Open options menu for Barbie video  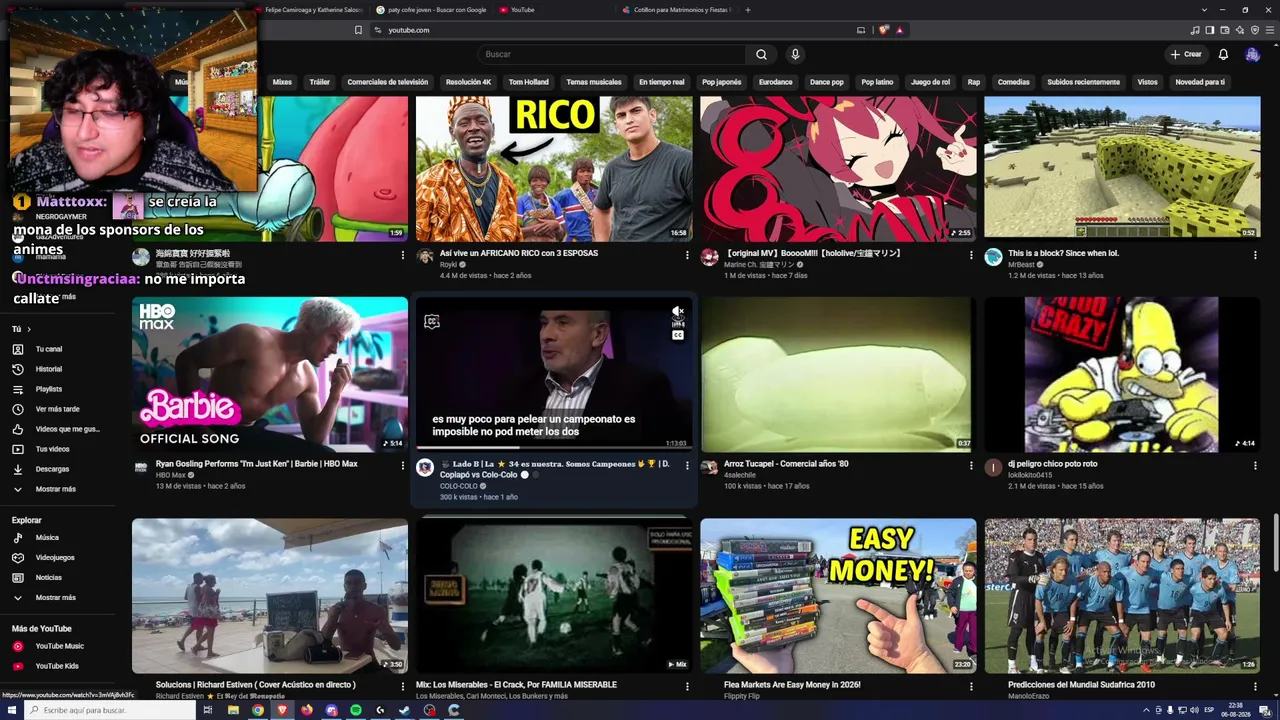click(x=403, y=466)
